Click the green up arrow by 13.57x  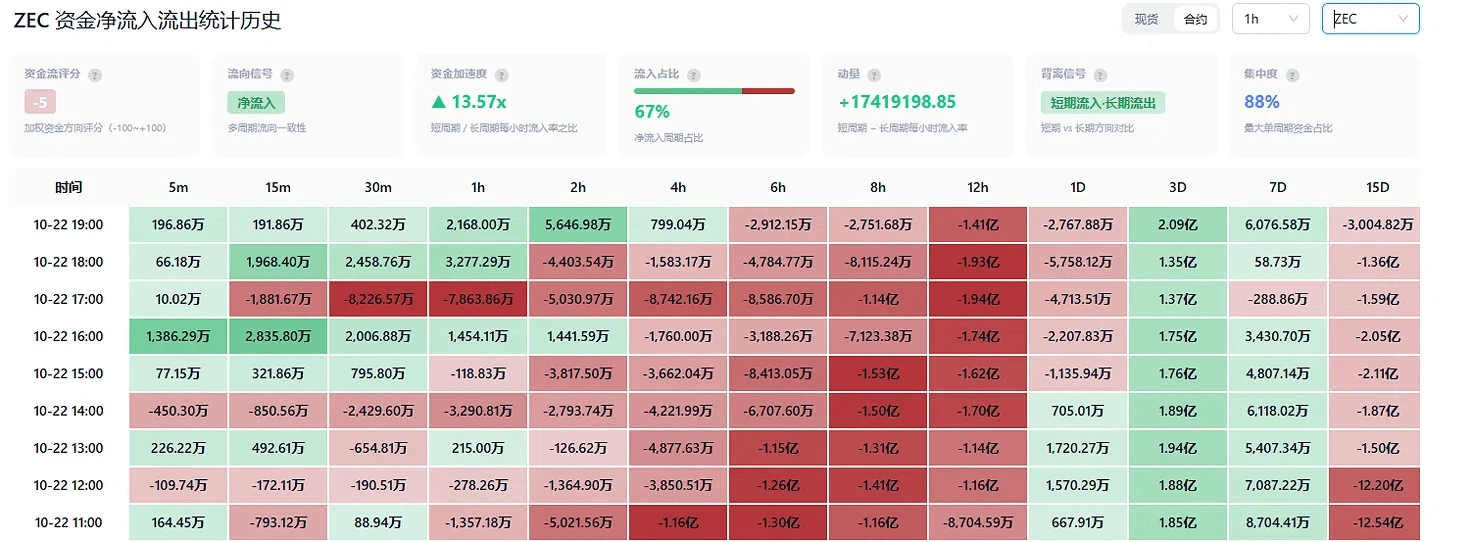[438, 102]
